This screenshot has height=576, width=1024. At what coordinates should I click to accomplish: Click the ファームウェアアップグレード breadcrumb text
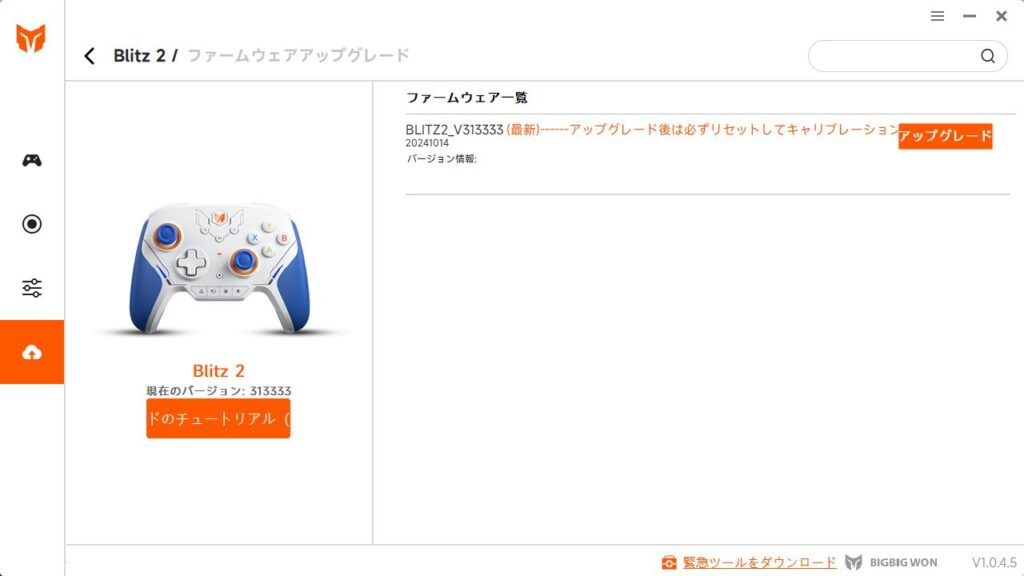(298, 56)
